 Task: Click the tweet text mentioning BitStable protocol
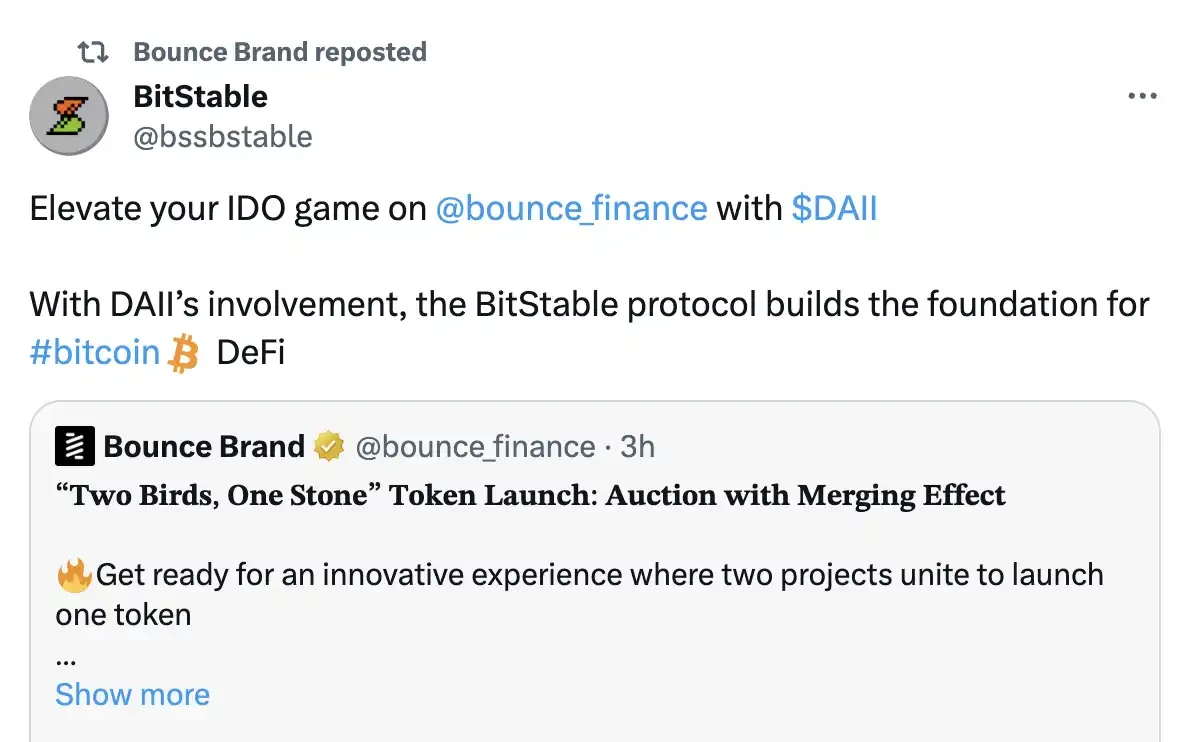pos(590,304)
